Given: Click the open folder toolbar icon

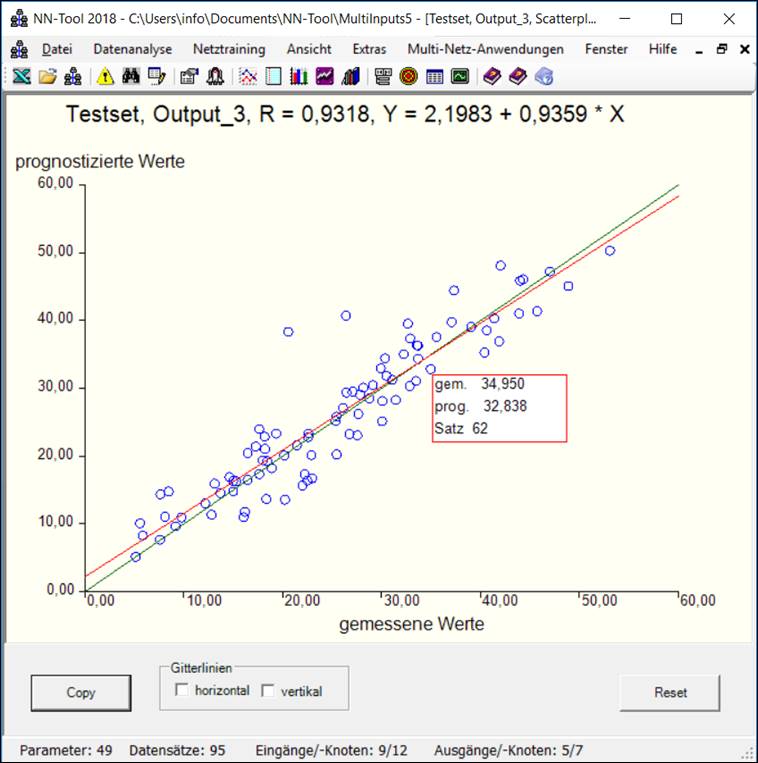Looking at the screenshot, I should pyautogui.click(x=46, y=76).
